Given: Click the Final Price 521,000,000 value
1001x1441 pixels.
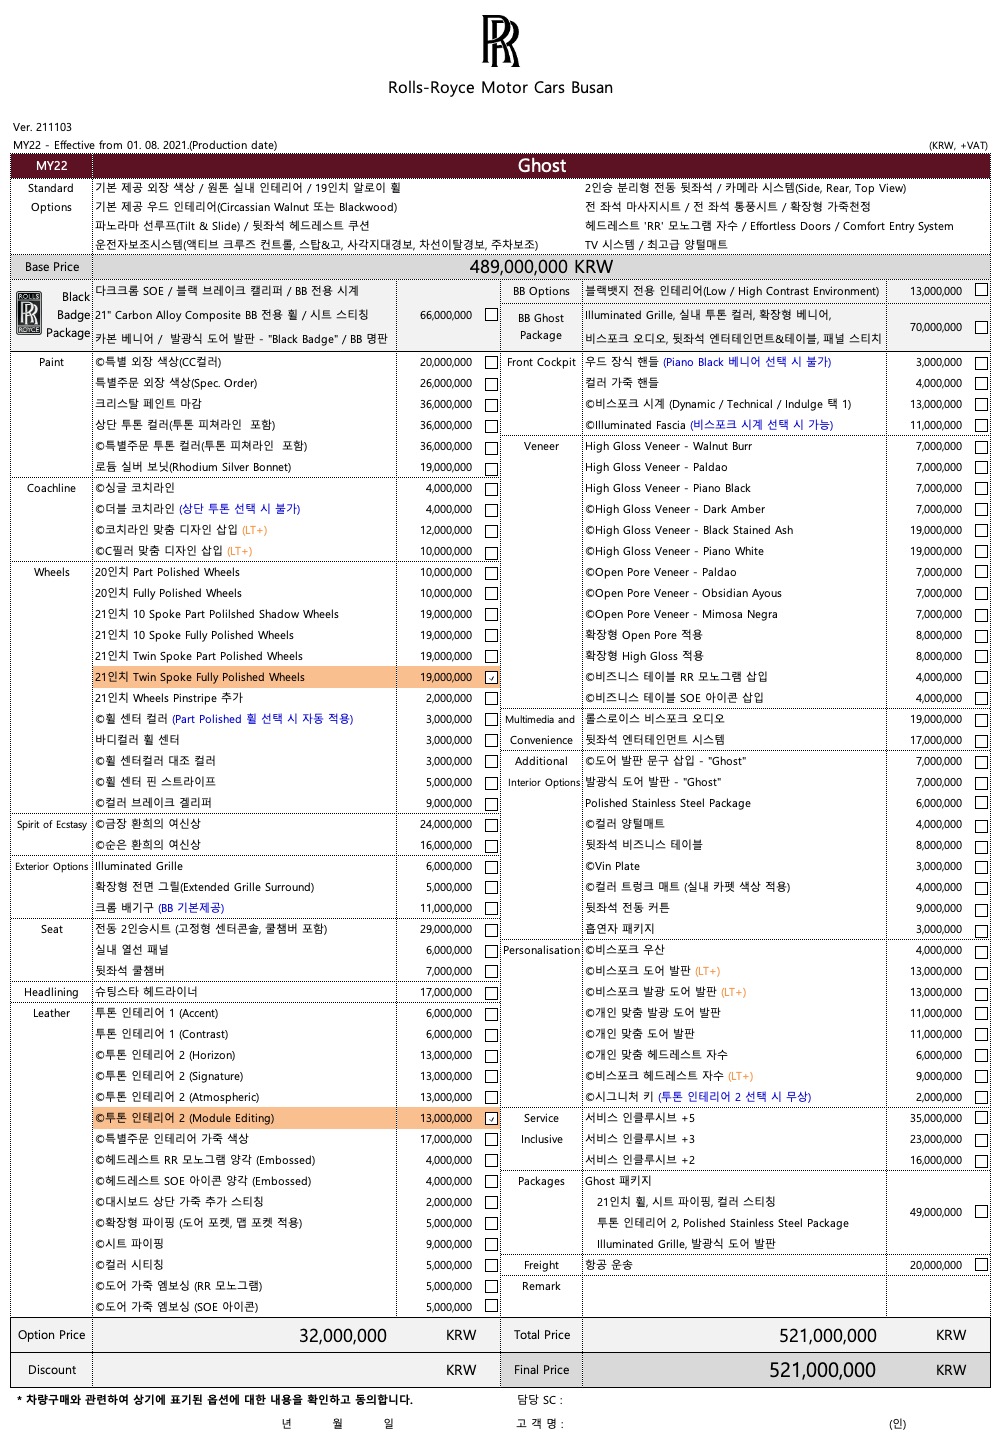Looking at the screenshot, I should click(822, 1370).
